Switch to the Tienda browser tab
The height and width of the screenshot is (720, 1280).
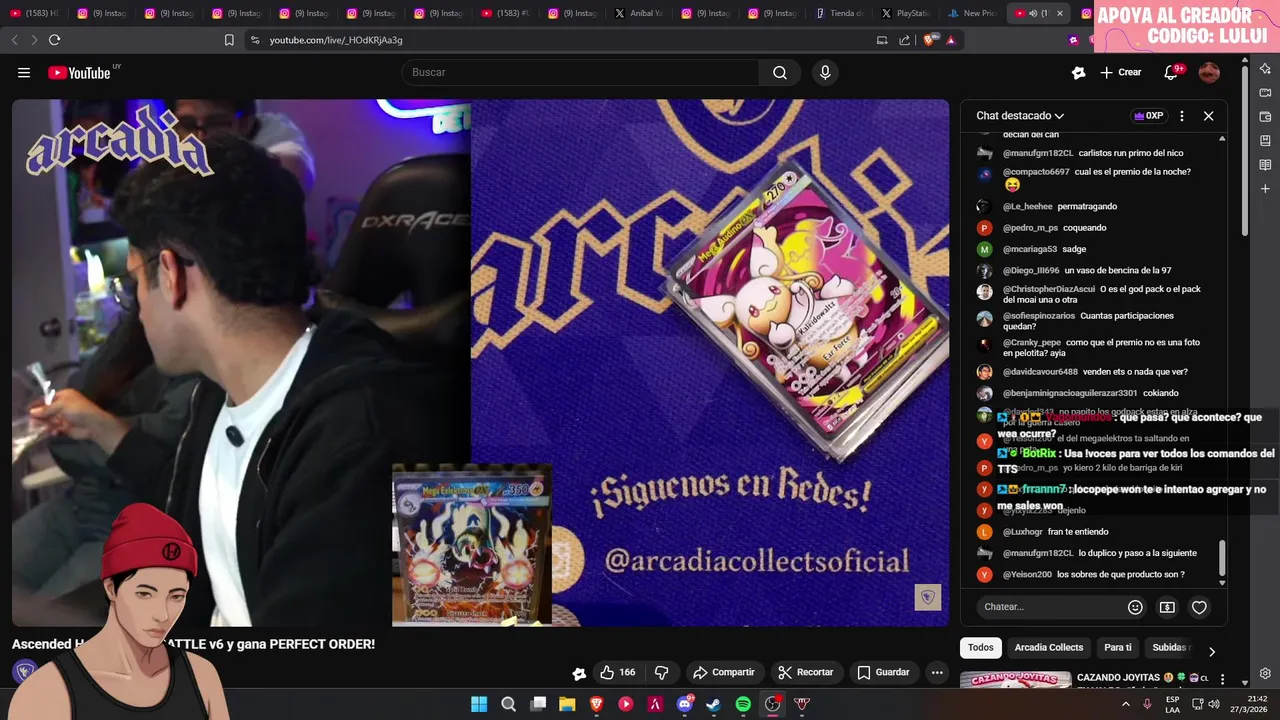tap(839, 13)
